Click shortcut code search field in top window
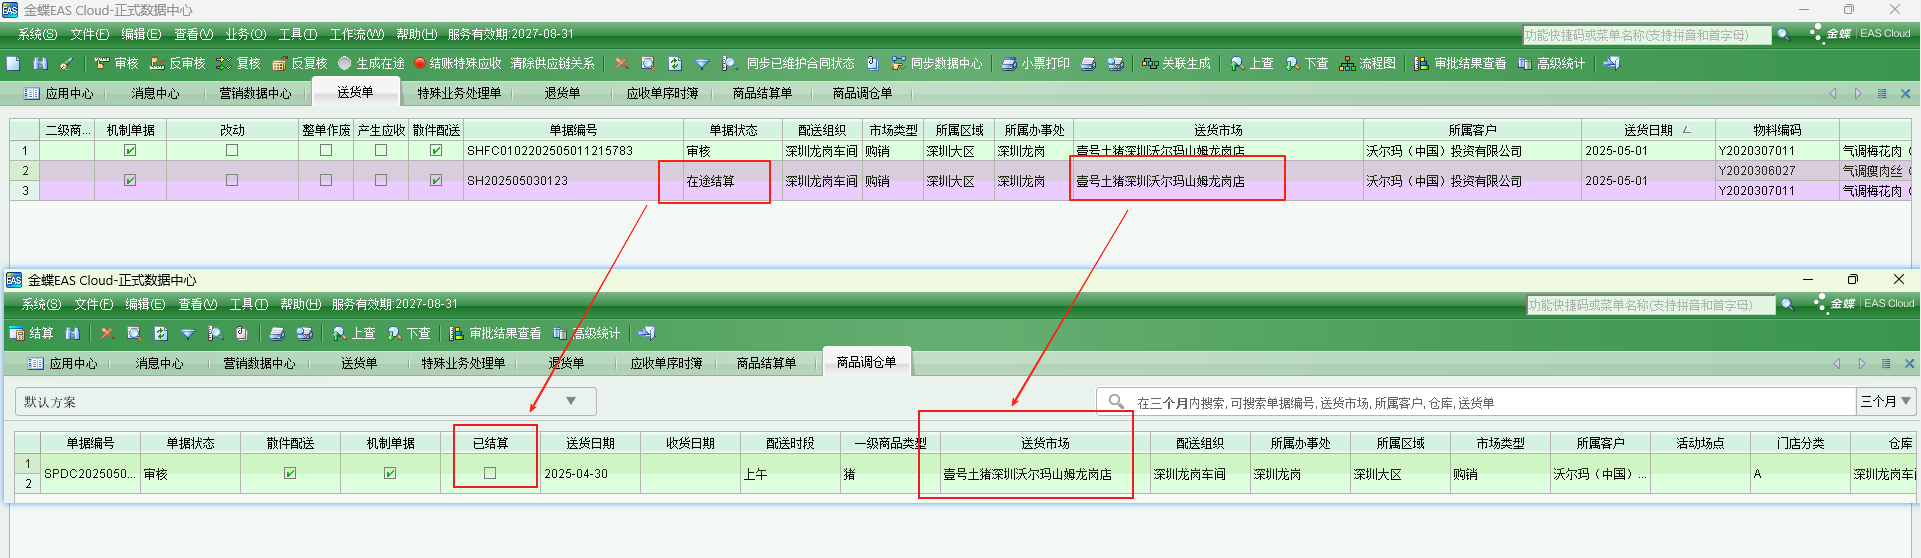The width and height of the screenshot is (1921, 558). (1646, 35)
